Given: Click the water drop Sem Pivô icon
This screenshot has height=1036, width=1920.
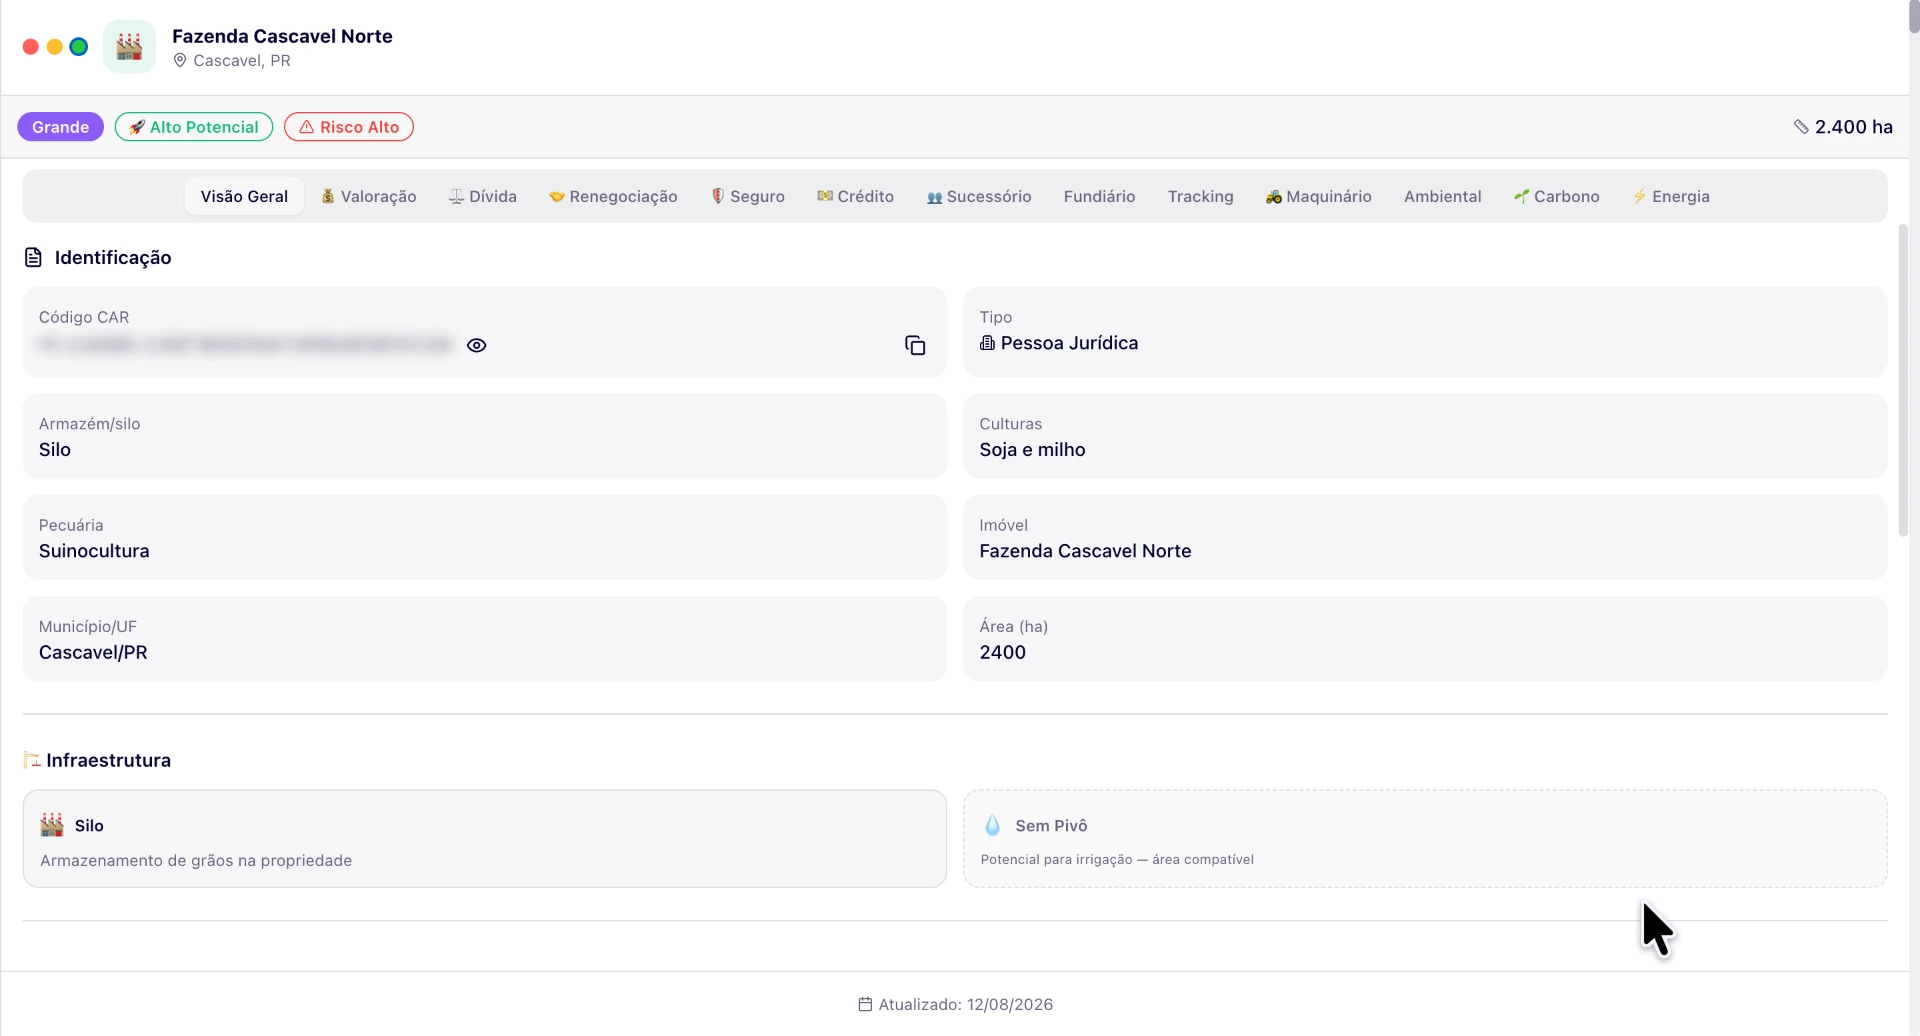Looking at the screenshot, I should tap(992, 825).
